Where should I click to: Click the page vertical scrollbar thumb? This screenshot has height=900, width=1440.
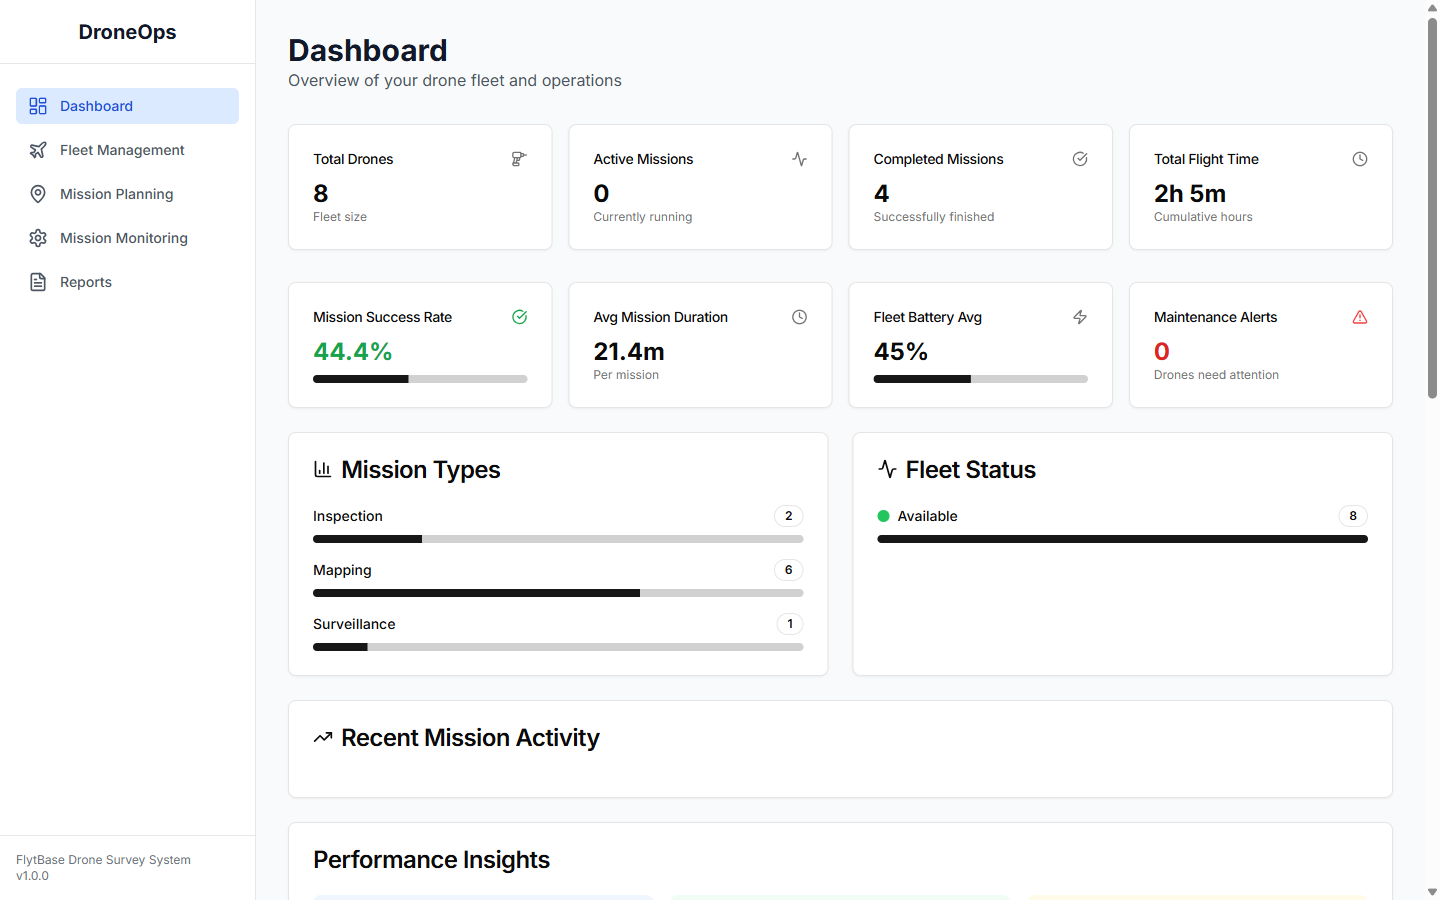1432,208
